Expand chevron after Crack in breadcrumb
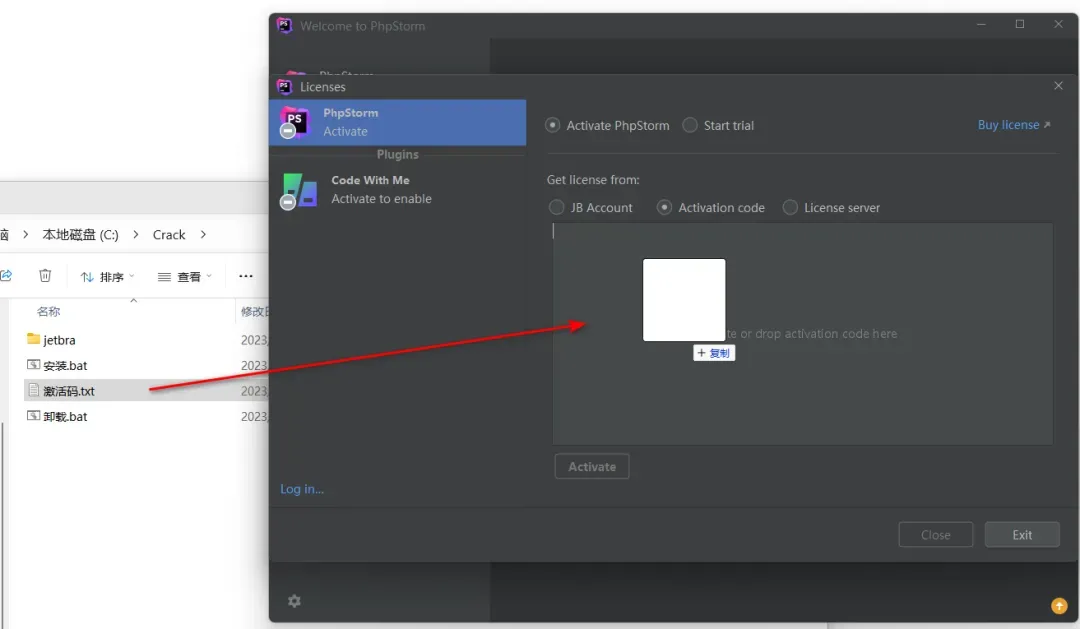The width and height of the screenshot is (1080, 629). point(203,234)
